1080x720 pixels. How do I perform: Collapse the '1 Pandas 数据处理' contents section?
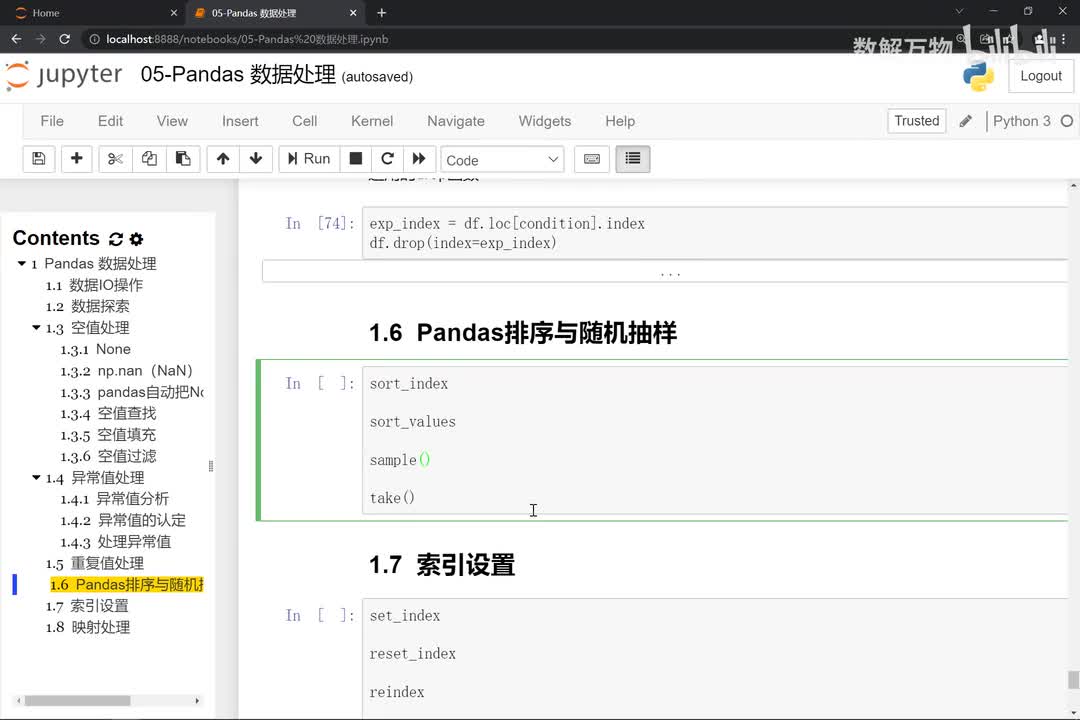pyautogui.click(x=21, y=264)
